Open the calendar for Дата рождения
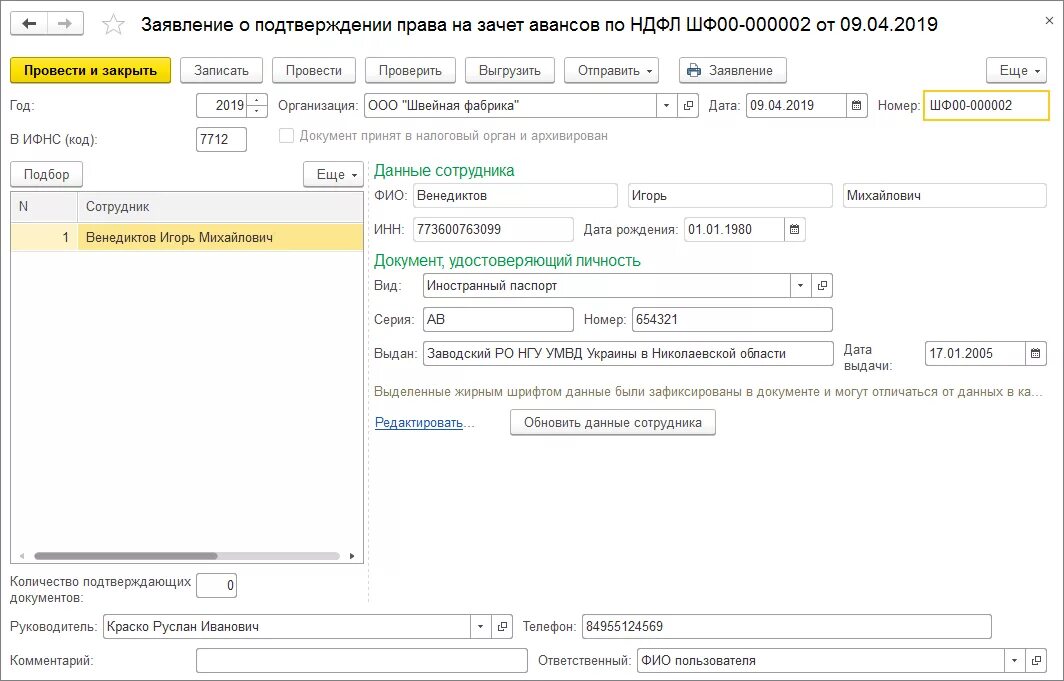The image size is (1064, 681). click(x=795, y=229)
